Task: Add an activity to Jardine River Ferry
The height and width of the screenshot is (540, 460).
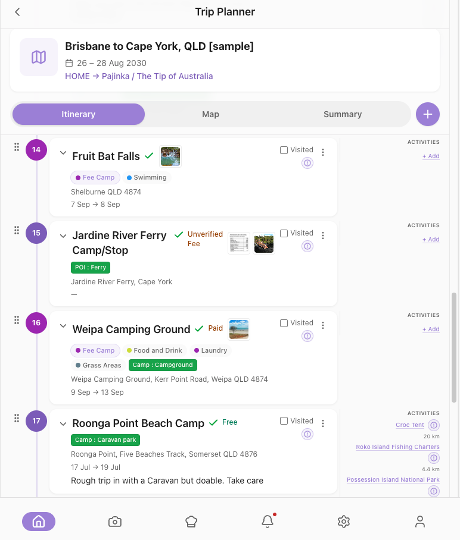Action: (431, 239)
